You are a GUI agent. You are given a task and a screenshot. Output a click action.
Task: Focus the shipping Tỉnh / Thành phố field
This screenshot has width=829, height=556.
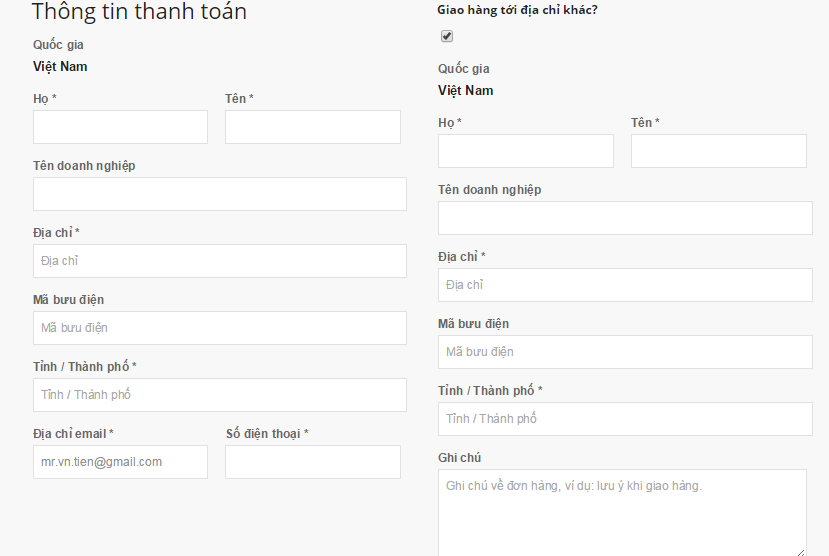click(x=625, y=419)
